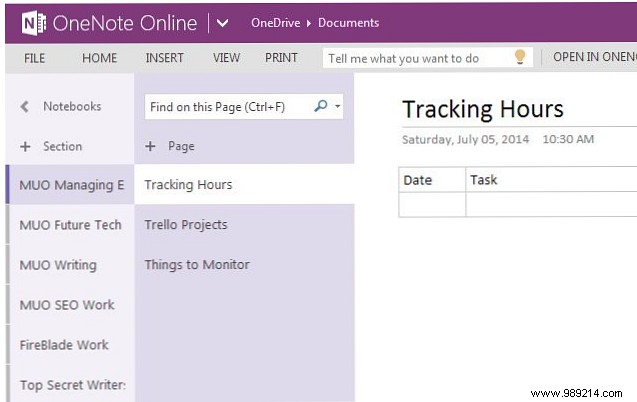Open the Top Secret Writer section

[x=70, y=384]
